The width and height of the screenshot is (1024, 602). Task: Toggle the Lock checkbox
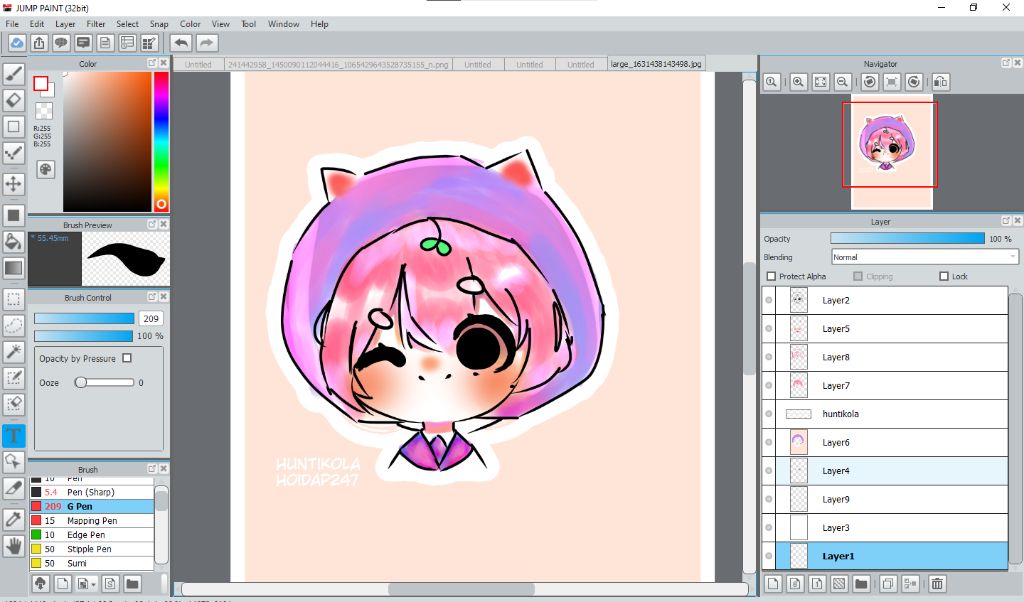[944, 276]
